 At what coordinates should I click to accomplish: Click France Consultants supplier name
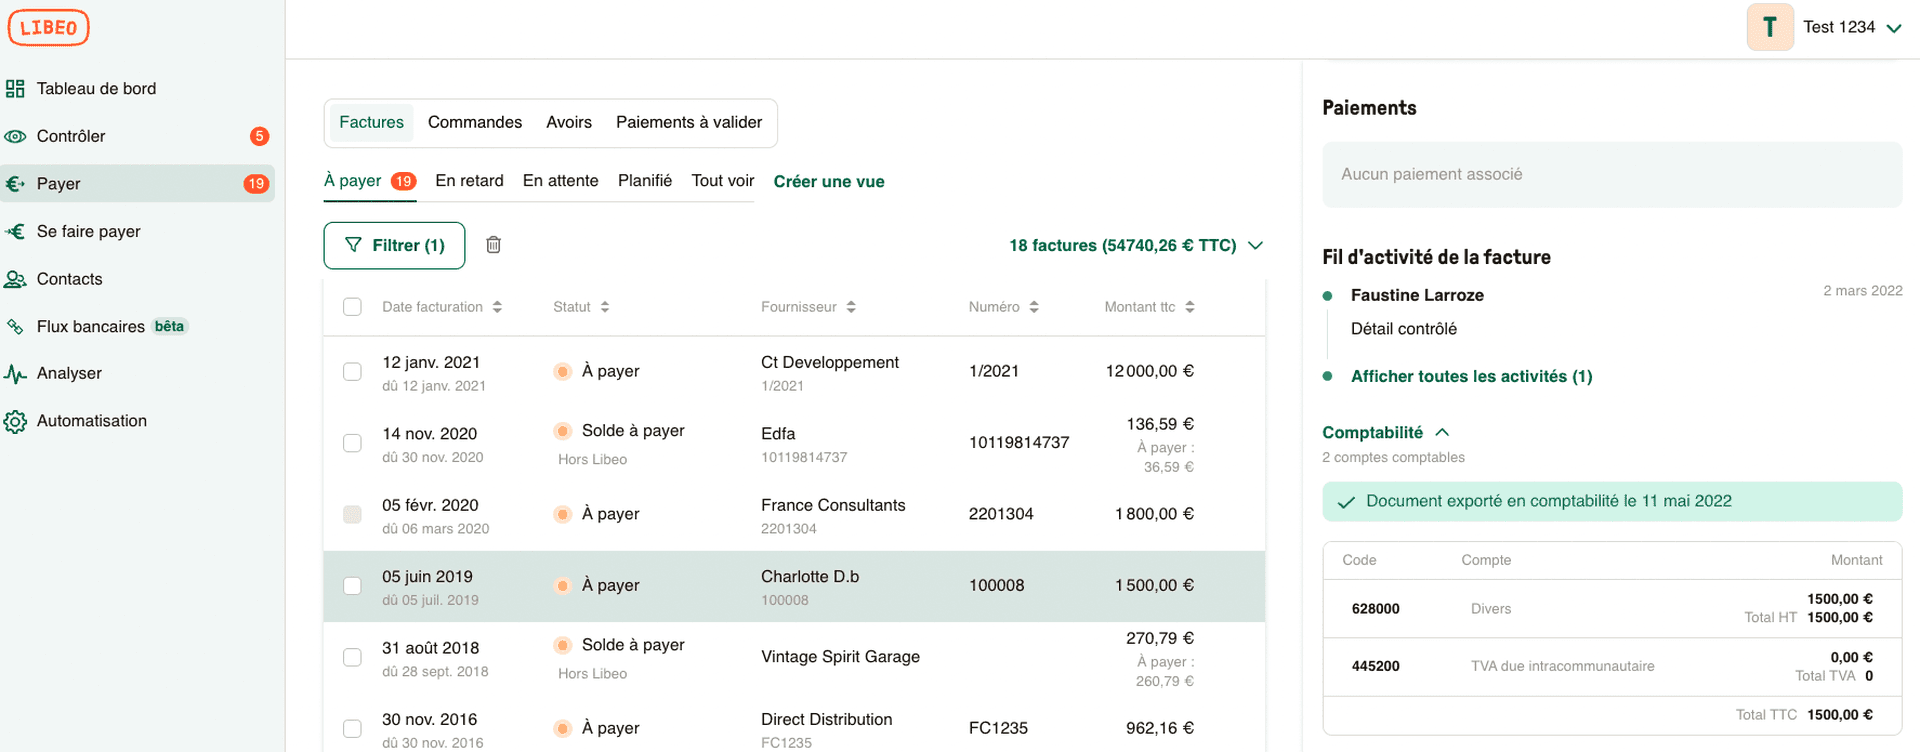[833, 506]
